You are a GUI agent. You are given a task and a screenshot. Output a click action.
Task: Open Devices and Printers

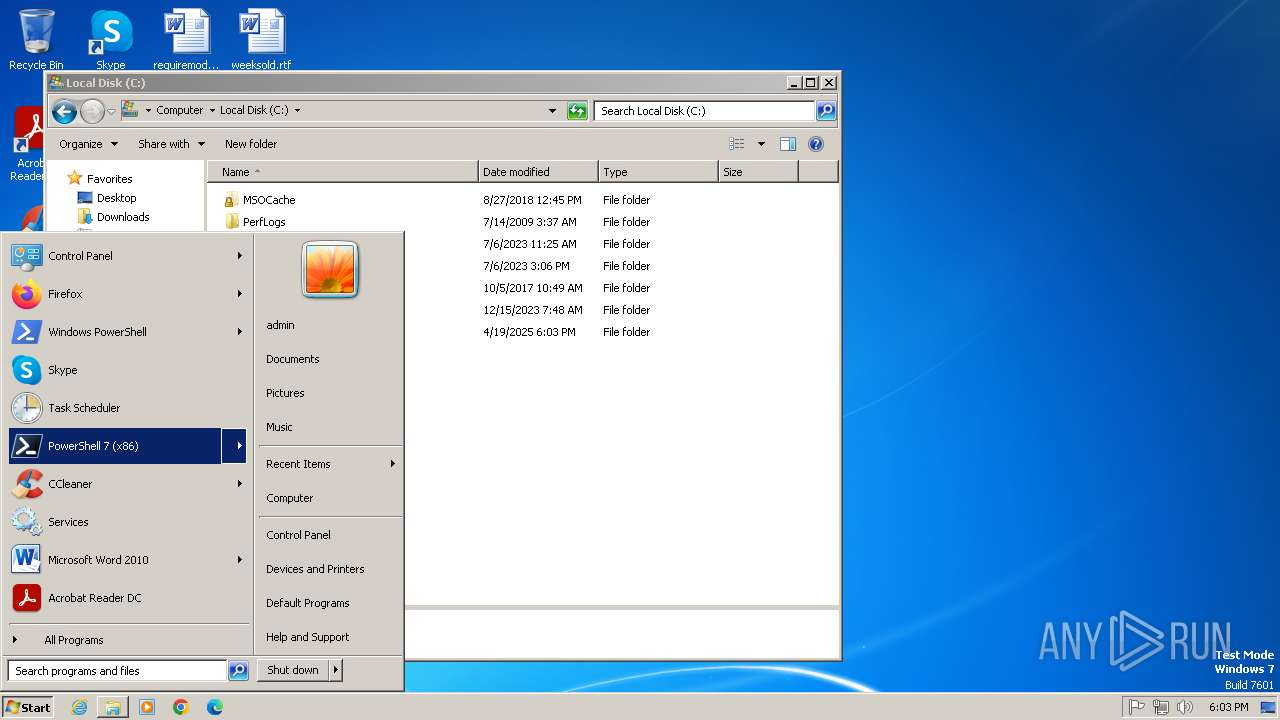click(x=315, y=569)
